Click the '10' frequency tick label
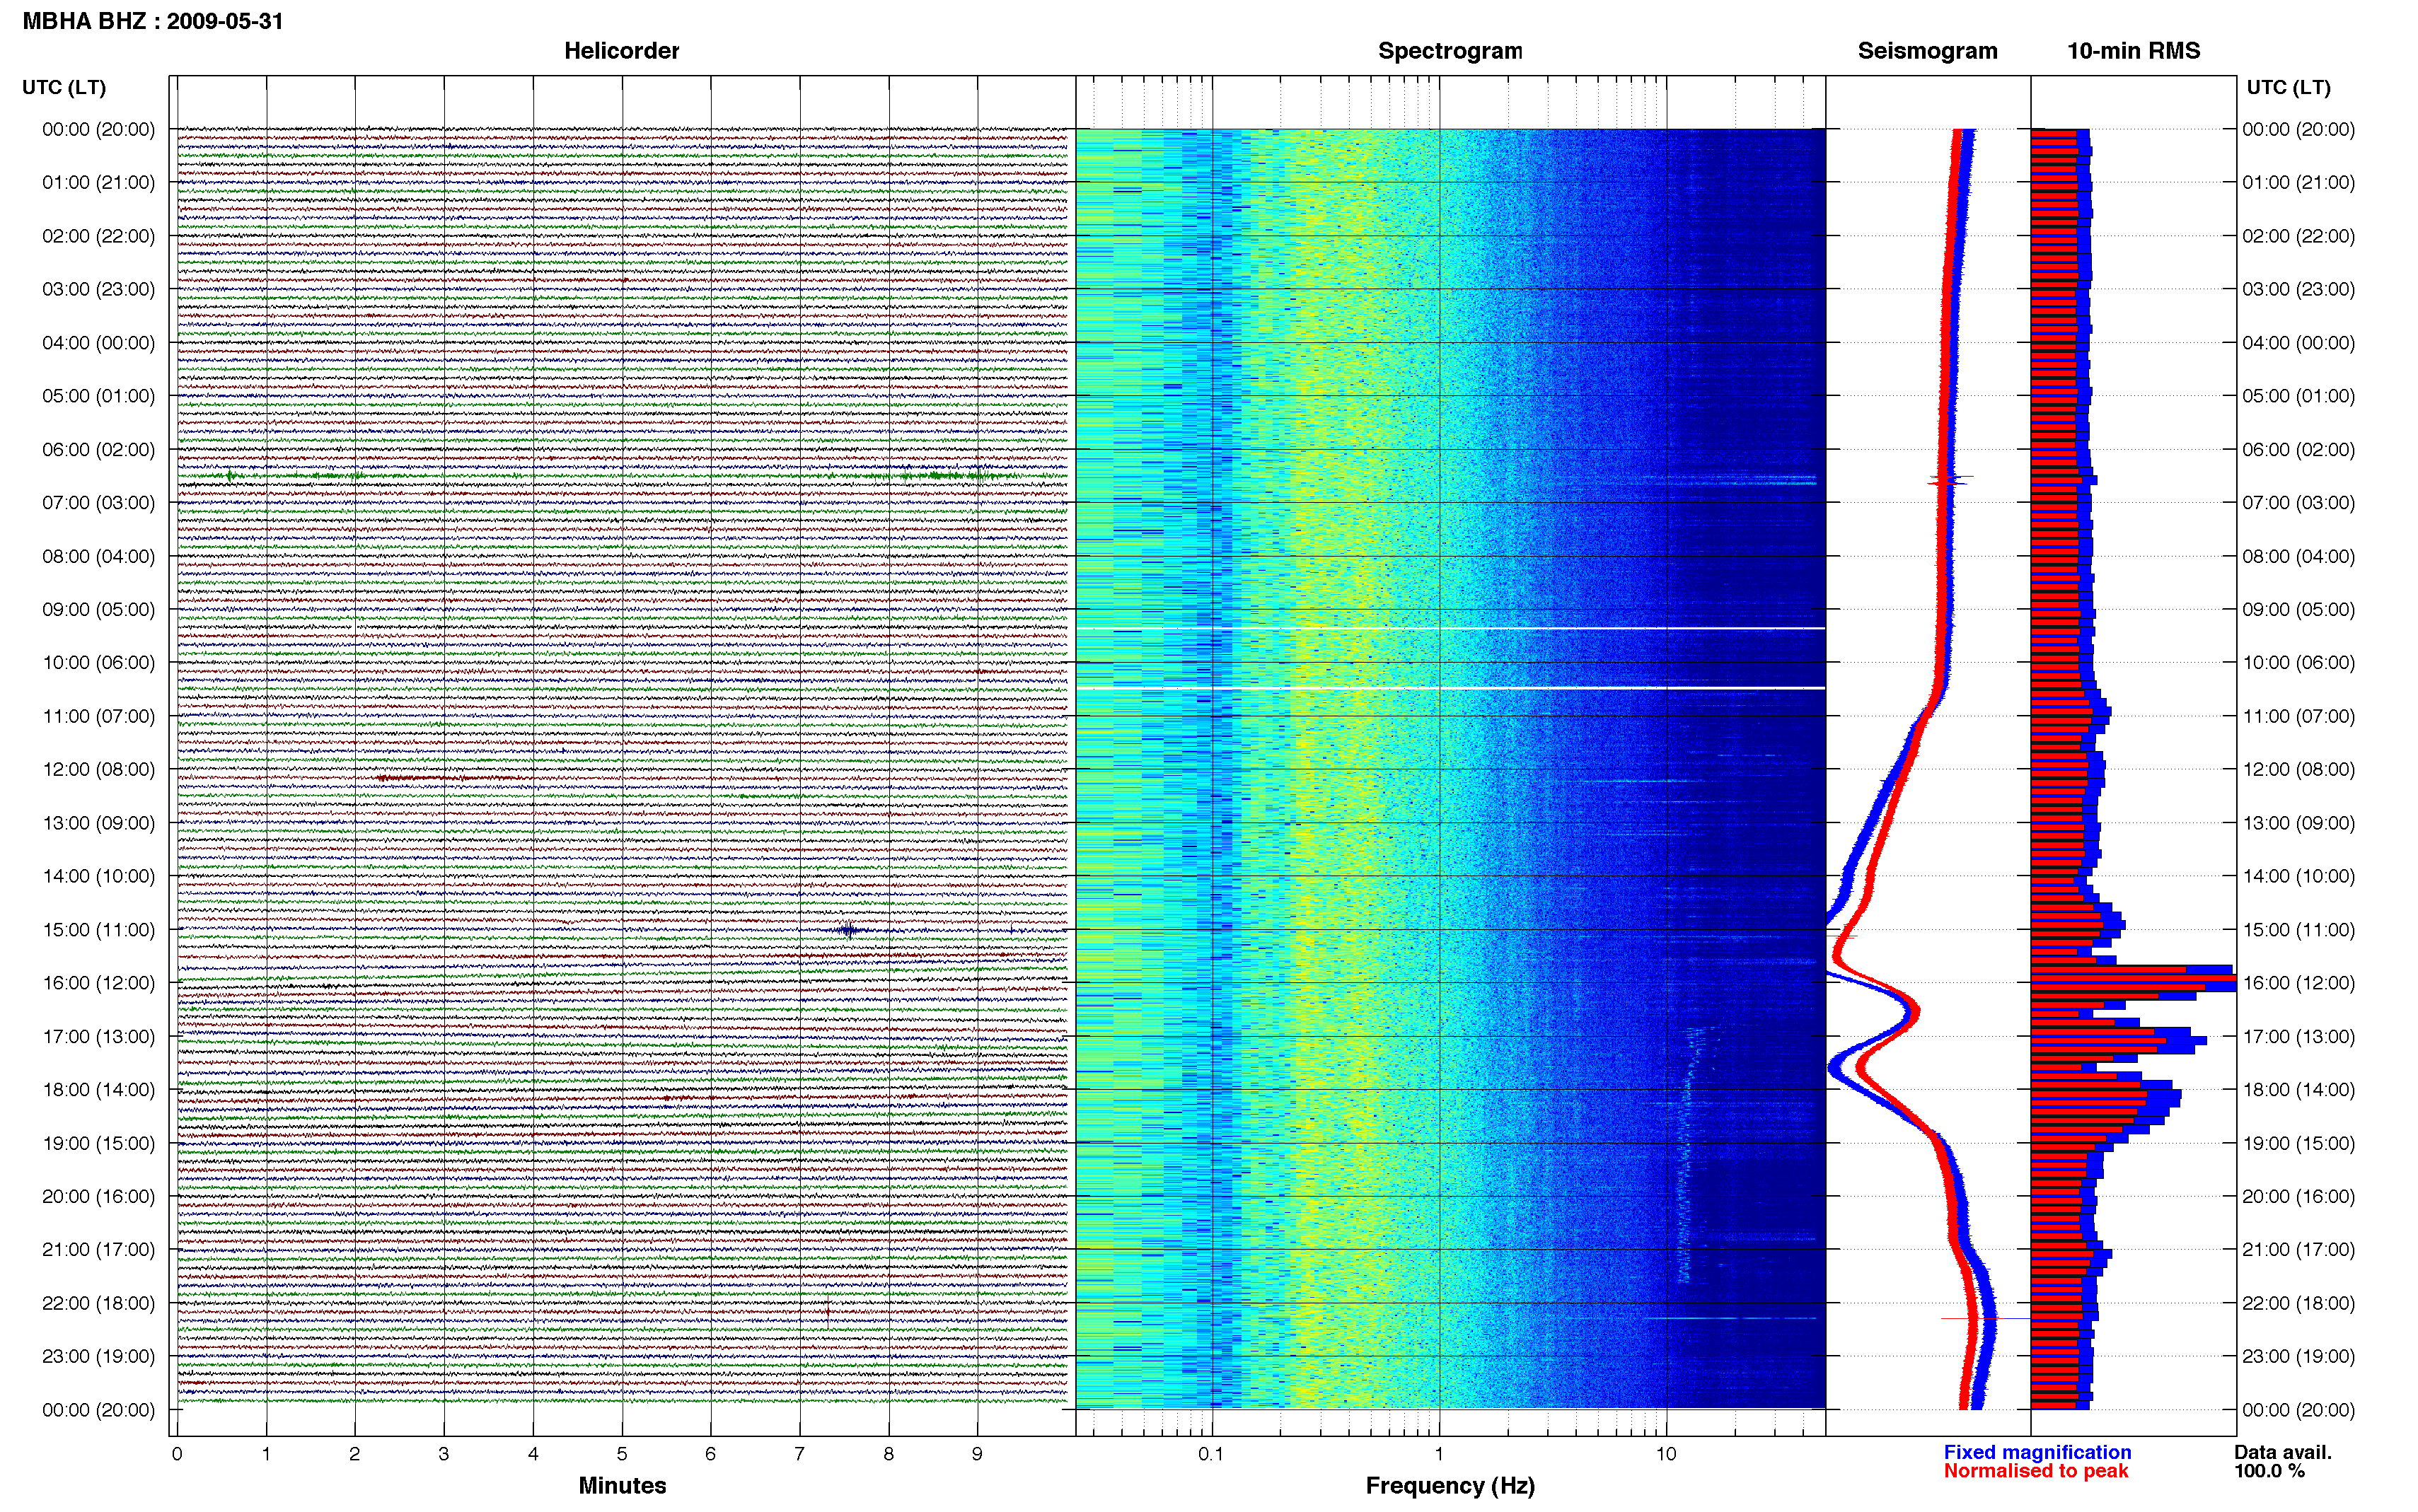Image resolution: width=2418 pixels, height=1512 pixels. point(1665,1455)
